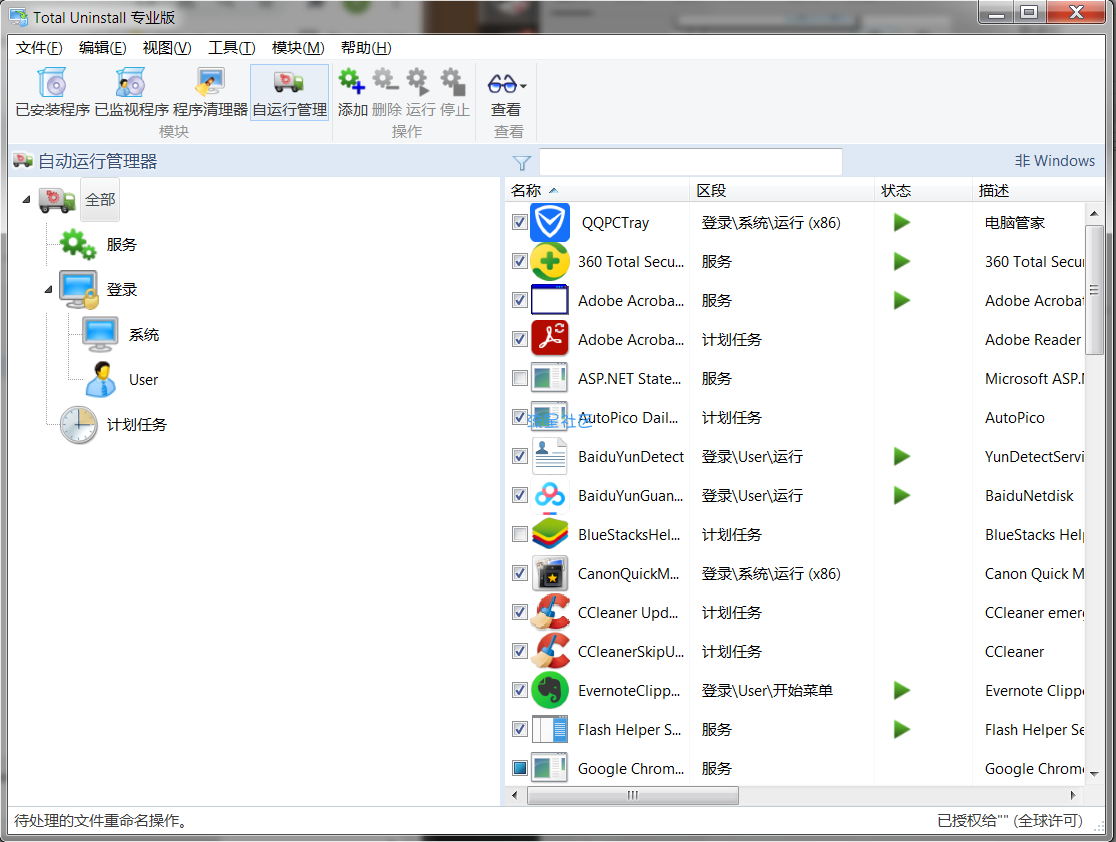Screen dimensions: 1116x842
Task: Open the 已监视程序 module
Action: 132,92
